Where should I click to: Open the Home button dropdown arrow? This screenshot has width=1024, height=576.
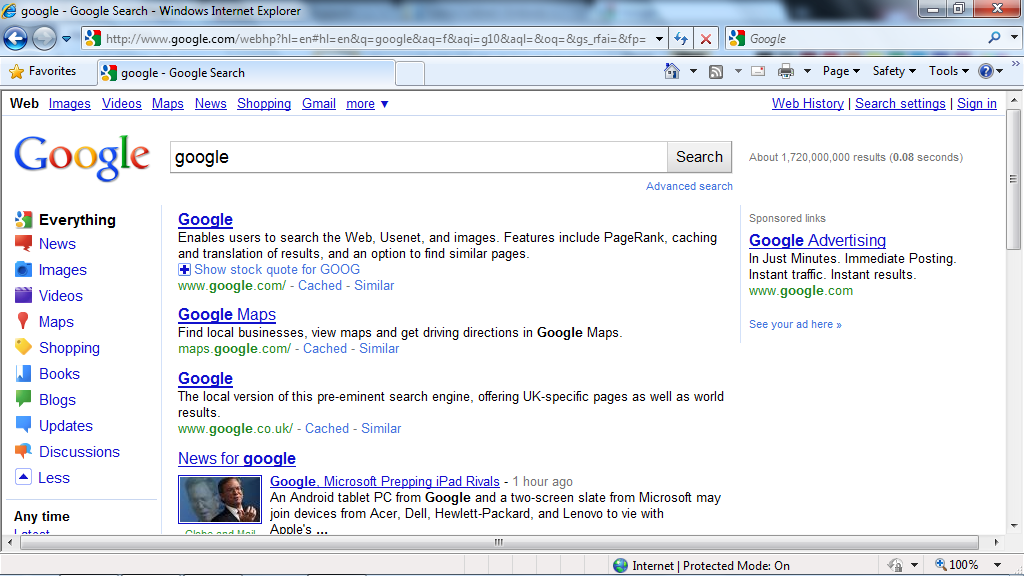pos(693,71)
